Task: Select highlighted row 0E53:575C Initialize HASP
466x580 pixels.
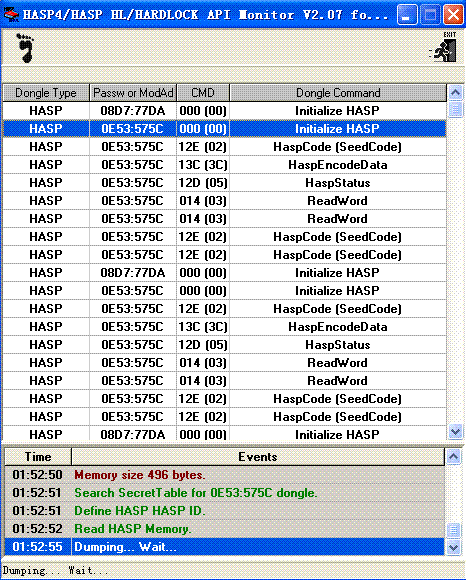Action: (x=224, y=129)
